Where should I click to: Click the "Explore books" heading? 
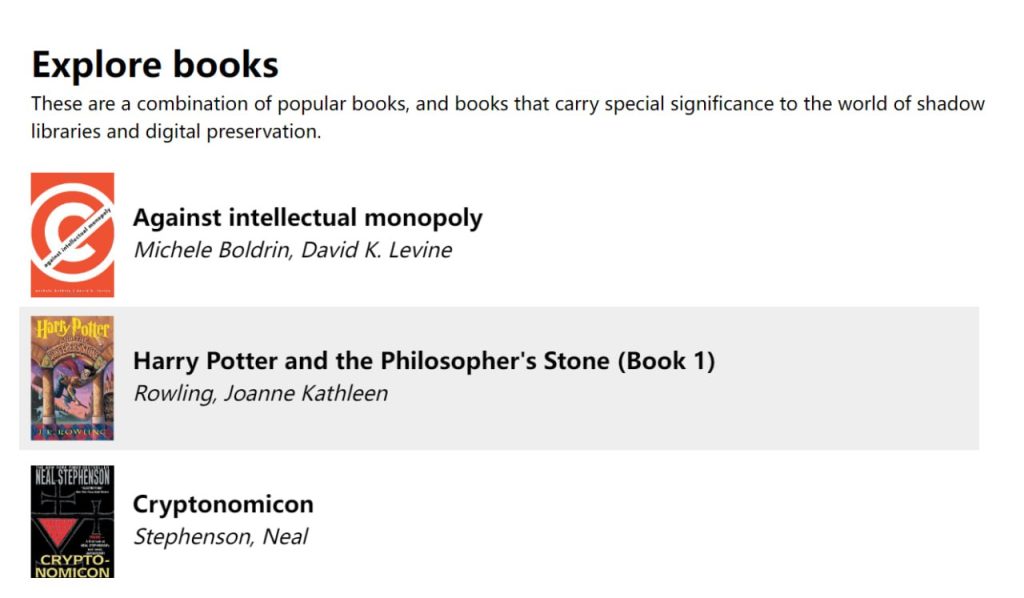point(155,65)
